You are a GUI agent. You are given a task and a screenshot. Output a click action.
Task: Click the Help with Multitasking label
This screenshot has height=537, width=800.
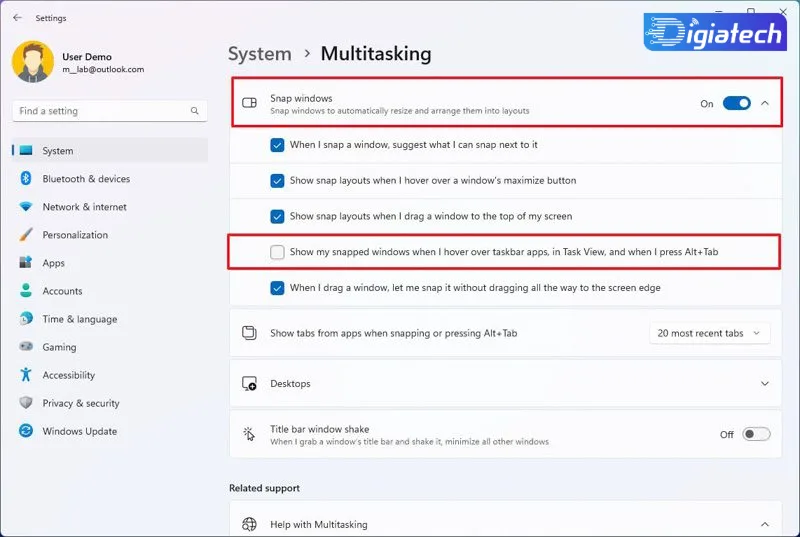[319, 524]
